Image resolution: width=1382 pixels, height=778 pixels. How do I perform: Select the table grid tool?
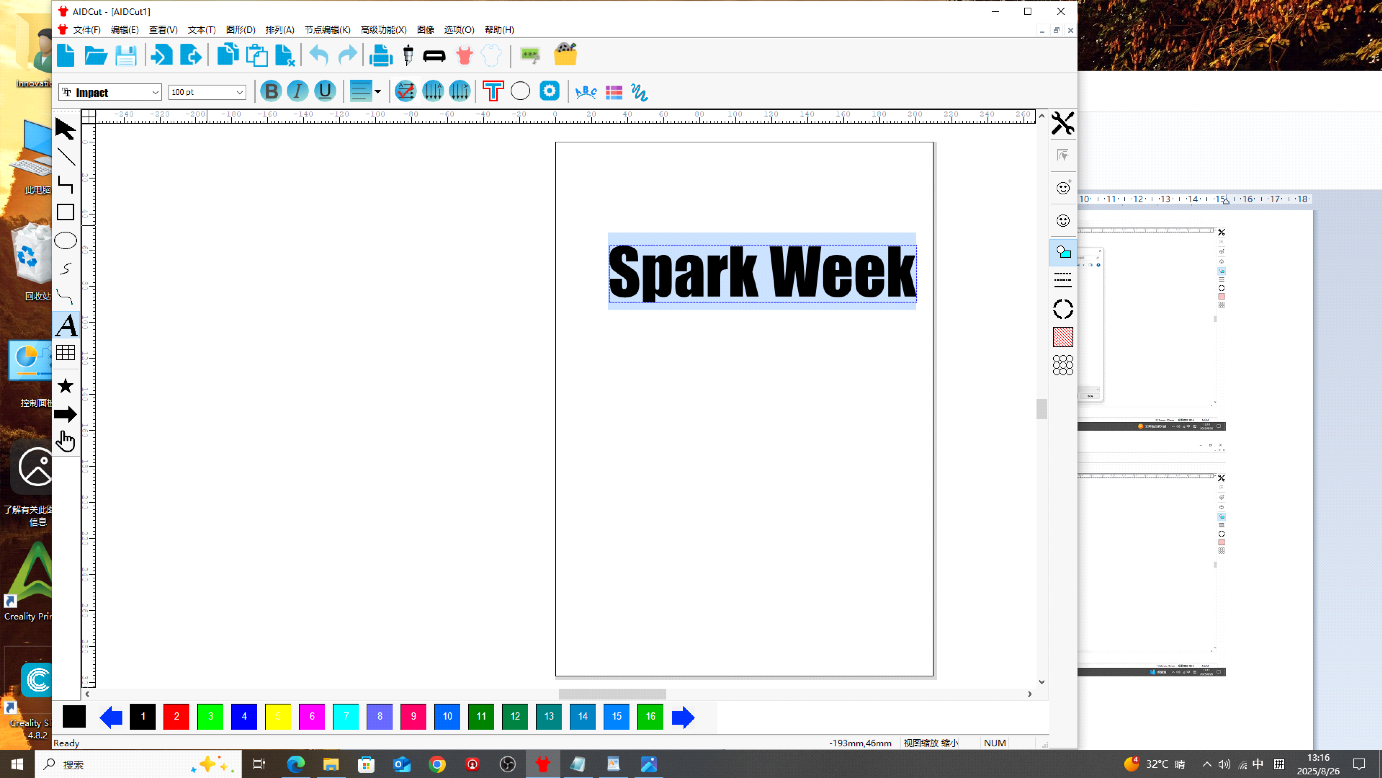(x=65, y=352)
